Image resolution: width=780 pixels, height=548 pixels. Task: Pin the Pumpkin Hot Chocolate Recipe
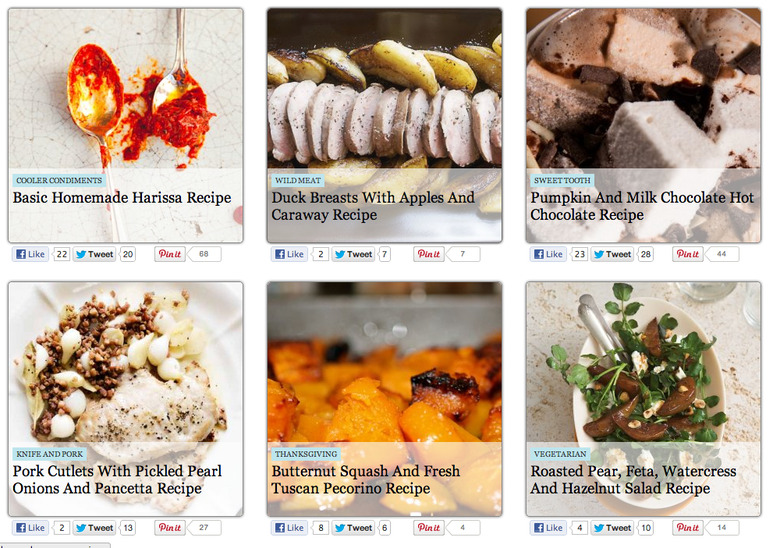tap(687, 254)
